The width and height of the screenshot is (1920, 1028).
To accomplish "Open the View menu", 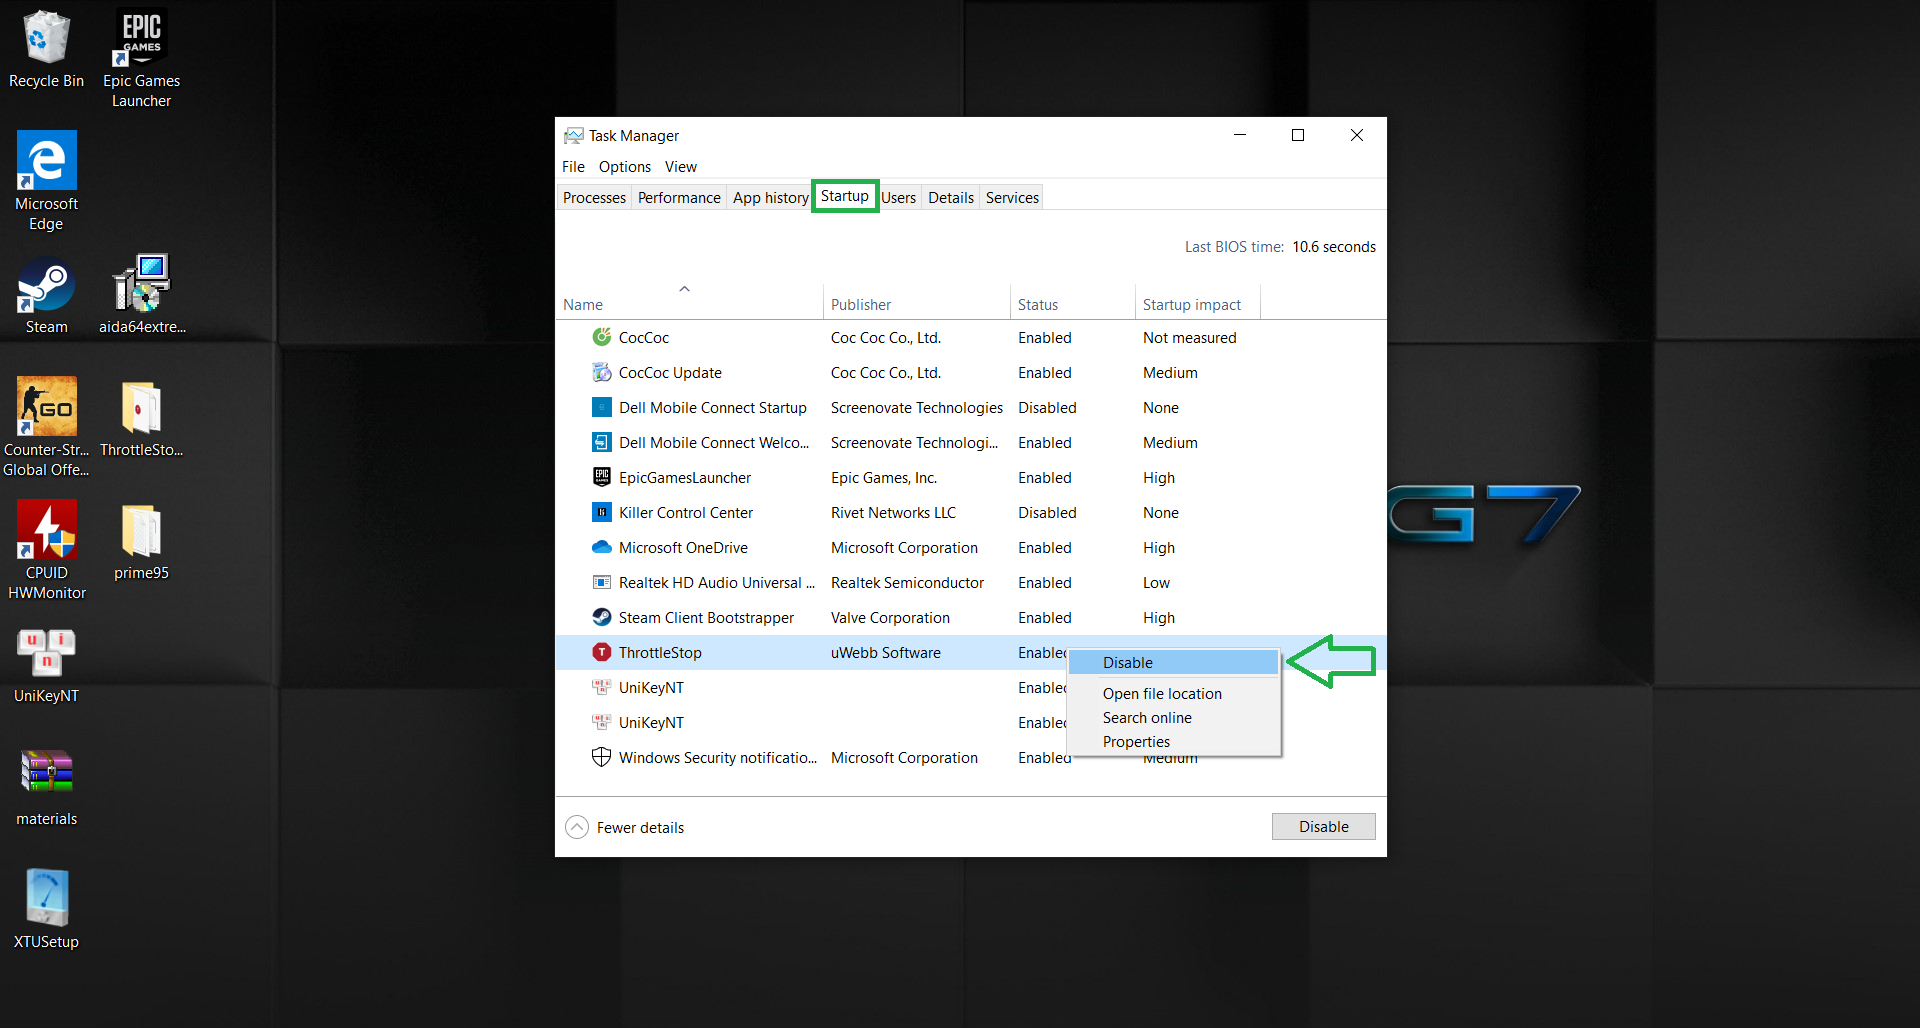I will 681,167.
